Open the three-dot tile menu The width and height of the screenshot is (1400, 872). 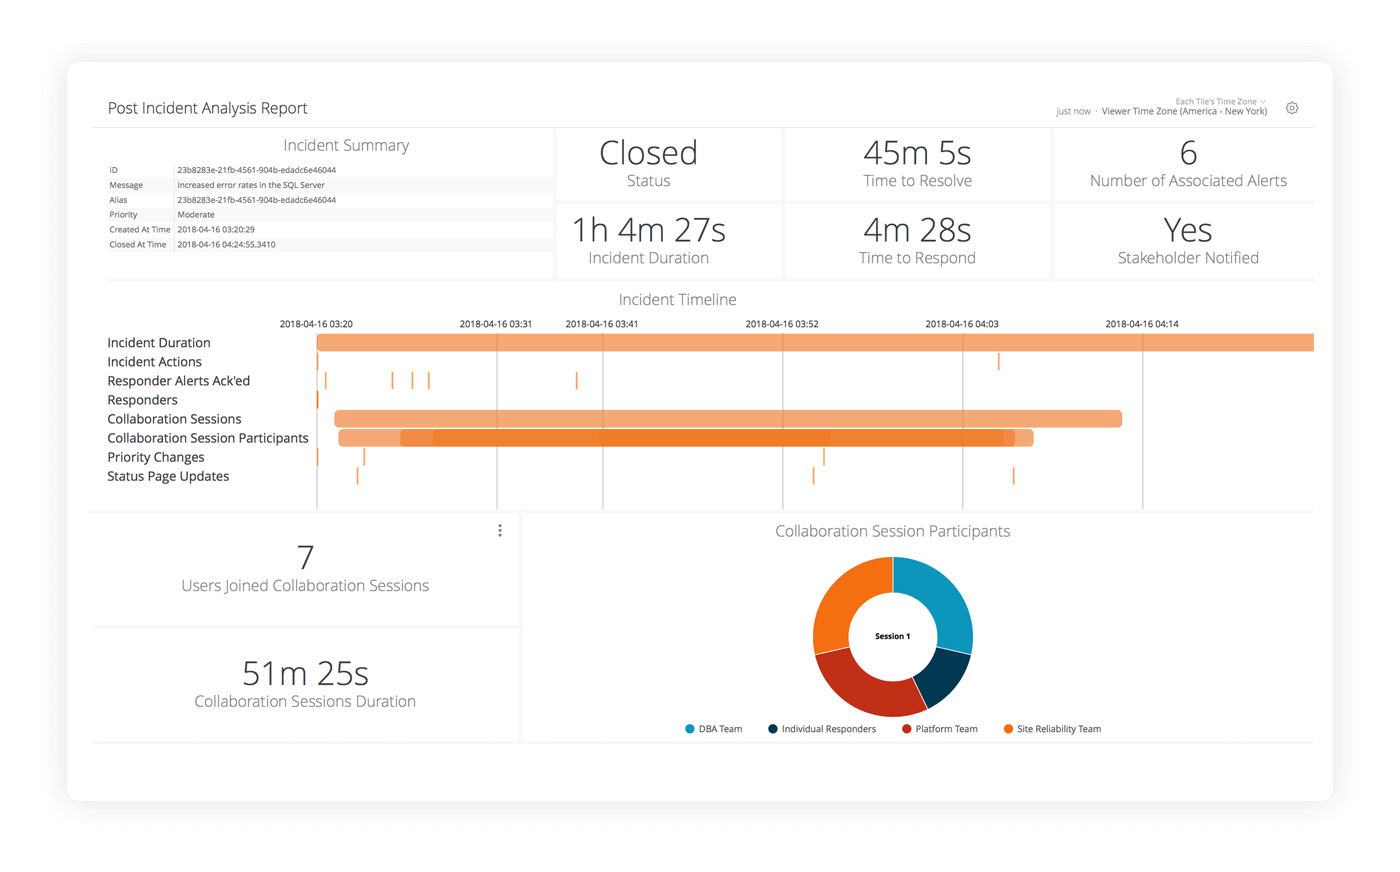[x=500, y=531]
